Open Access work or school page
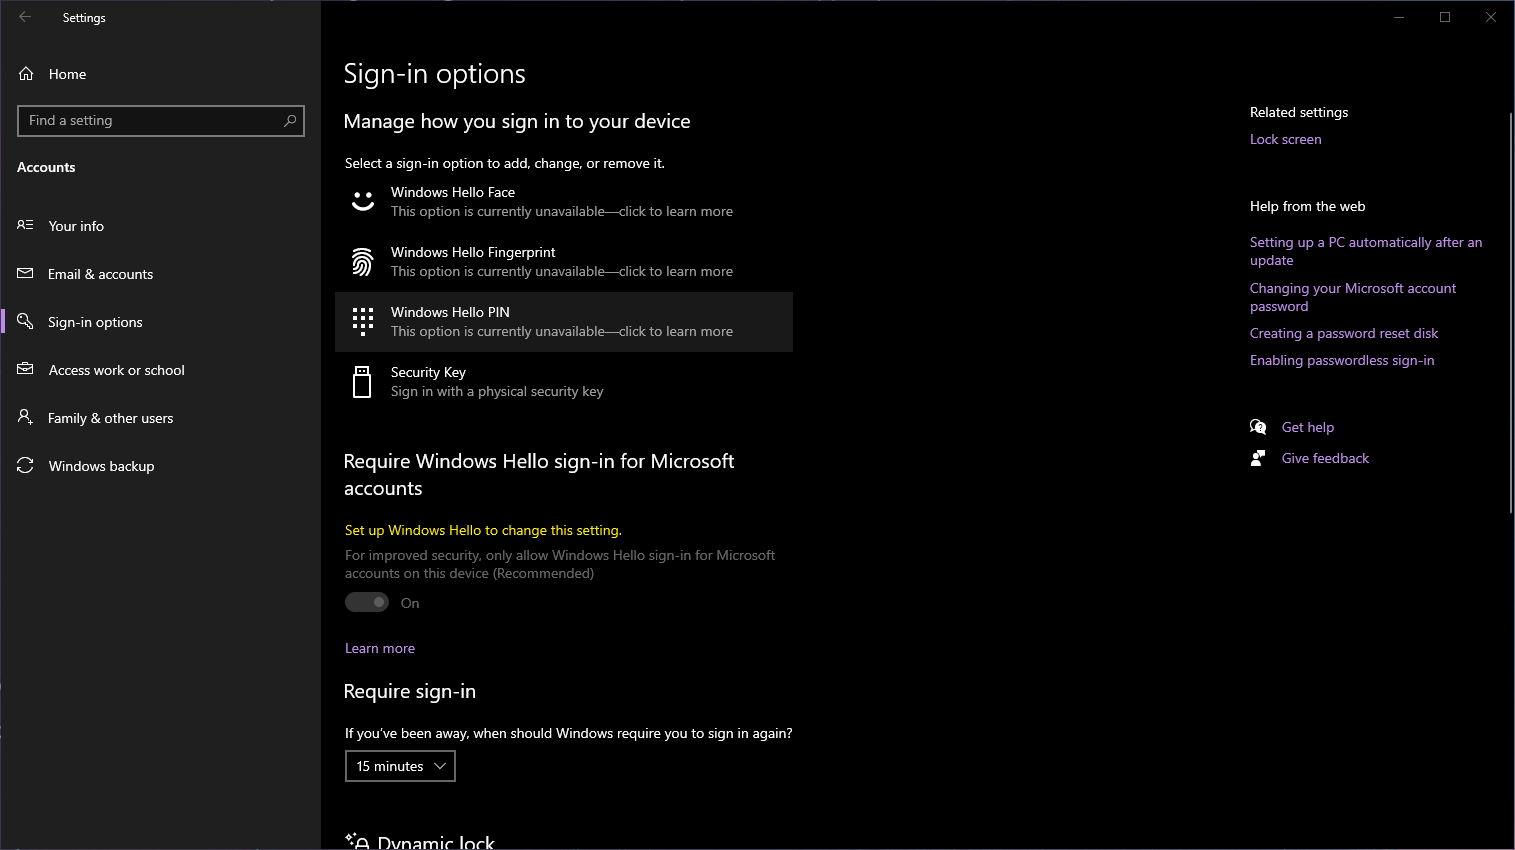This screenshot has width=1515, height=850. coord(160,370)
